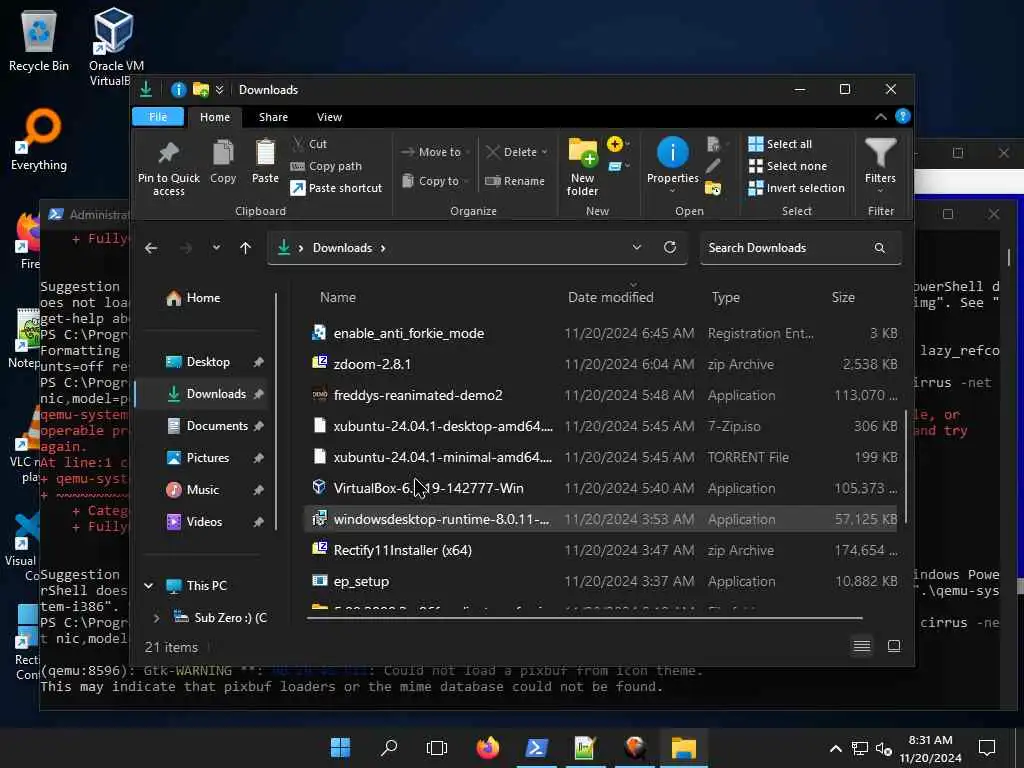Viewport: 1024px width, 768px height.
Task: Open Explorer help question mark icon
Action: (903, 116)
